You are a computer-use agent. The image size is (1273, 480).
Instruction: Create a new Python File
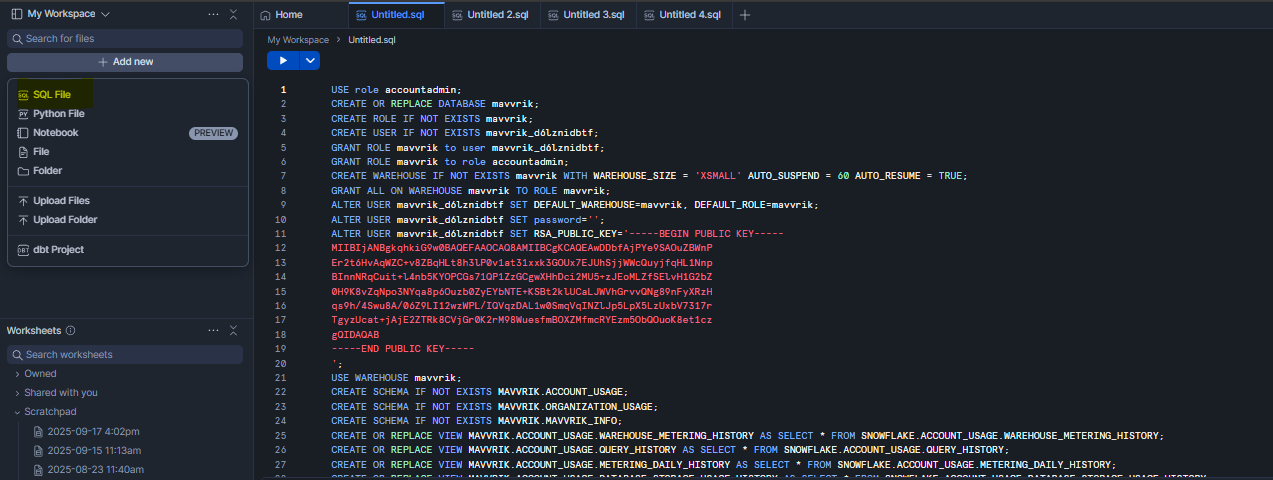click(x=58, y=113)
